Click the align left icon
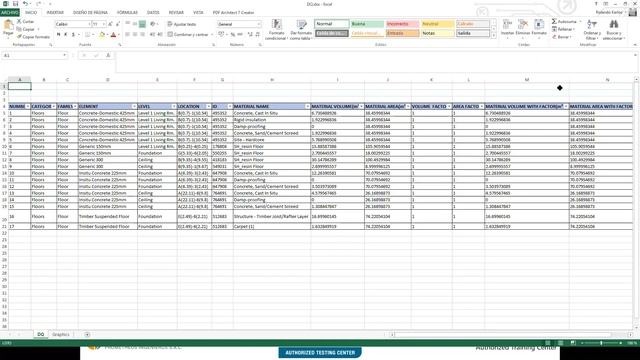This screenshot has width=640, height=360. pyautogui.click(x=127, y=35)
